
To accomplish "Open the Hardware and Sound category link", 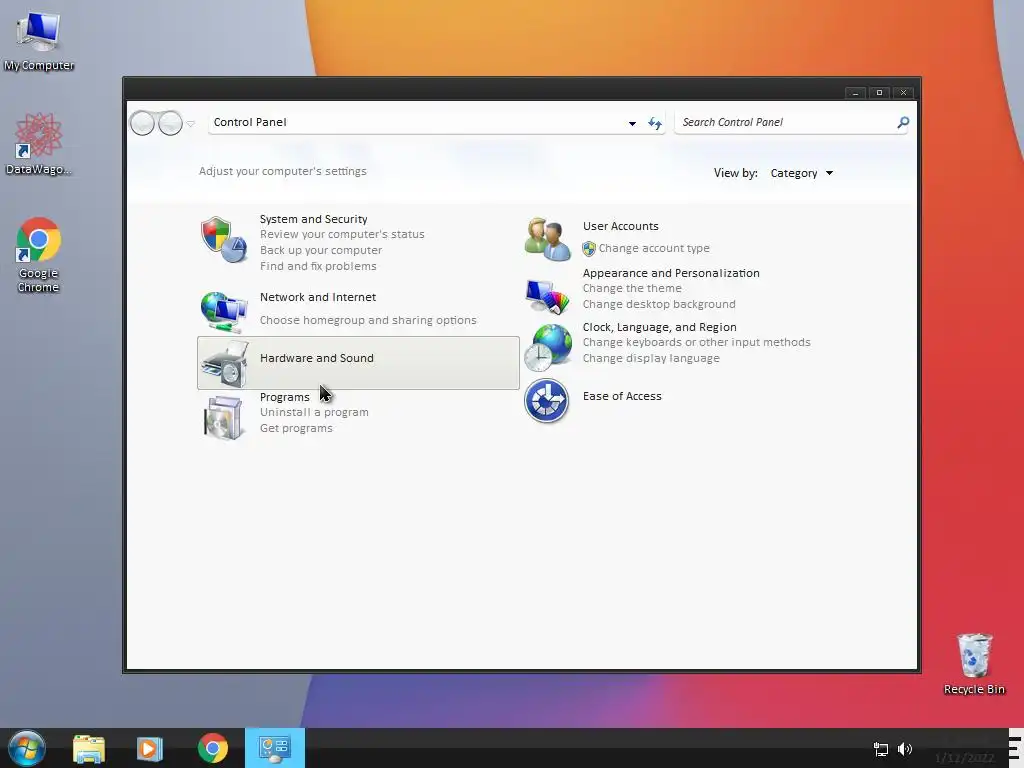I will (317, 358).
